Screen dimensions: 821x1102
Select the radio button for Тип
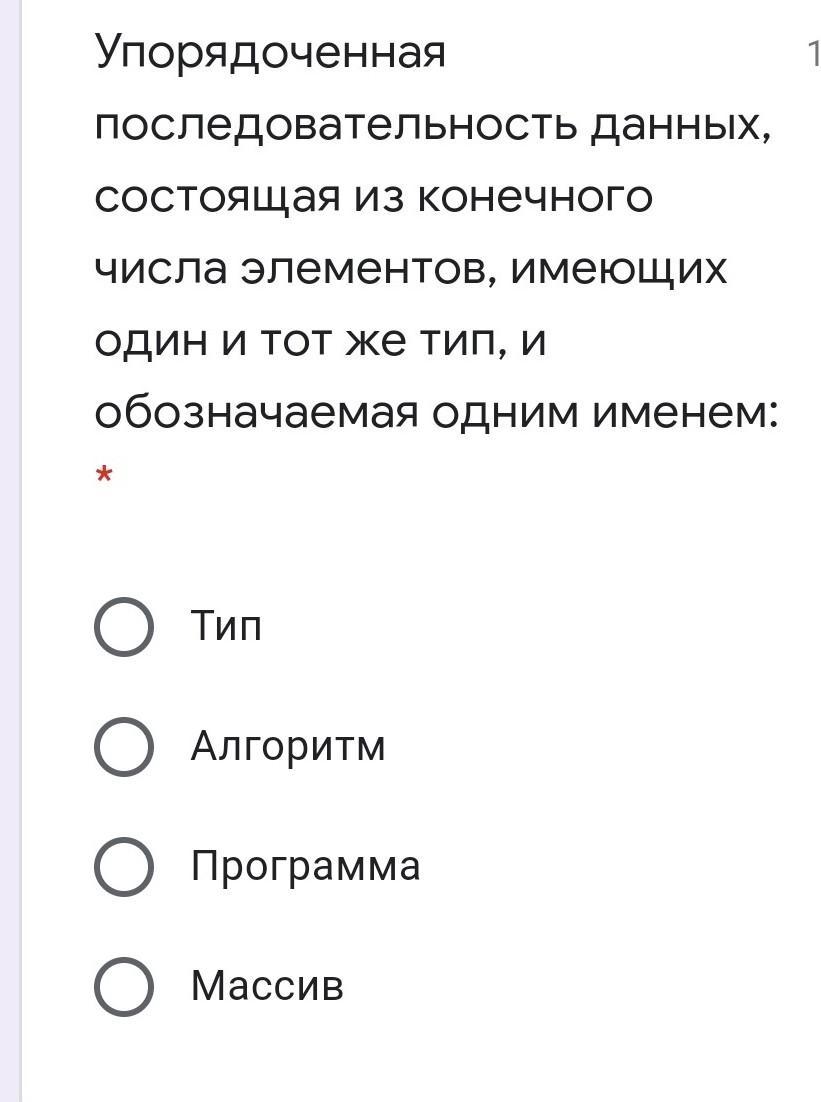(x=124, y=627)
